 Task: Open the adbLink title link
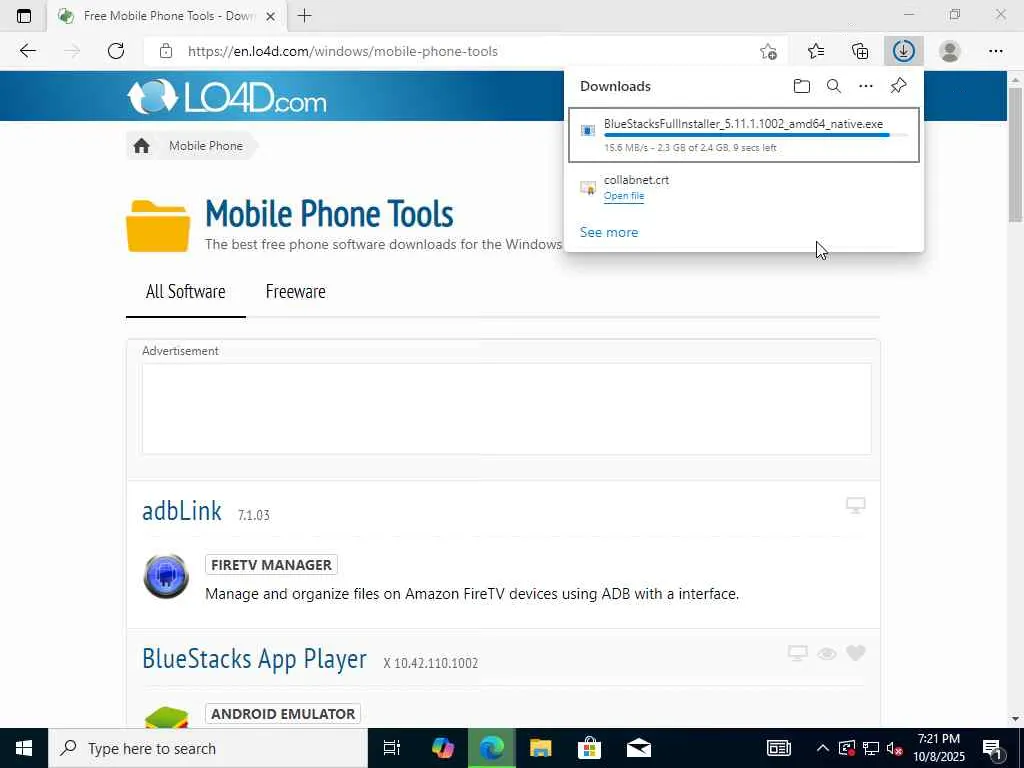tap(182, 511)
